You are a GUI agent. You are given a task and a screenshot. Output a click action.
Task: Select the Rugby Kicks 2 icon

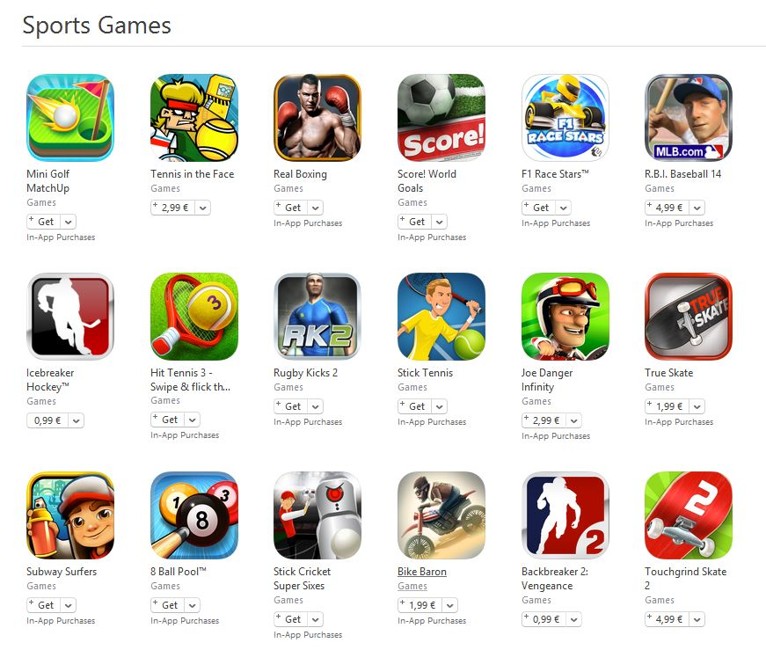click(x=318, y=316)
